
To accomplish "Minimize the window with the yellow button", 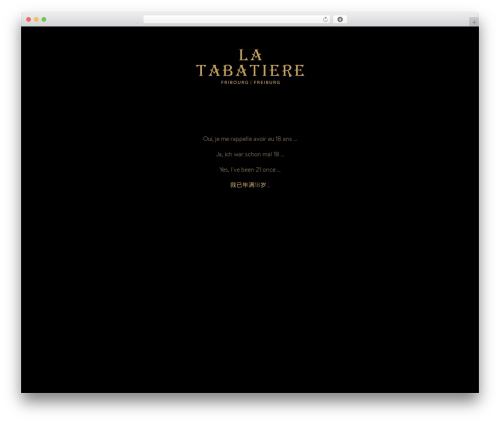I will point(36,20).
